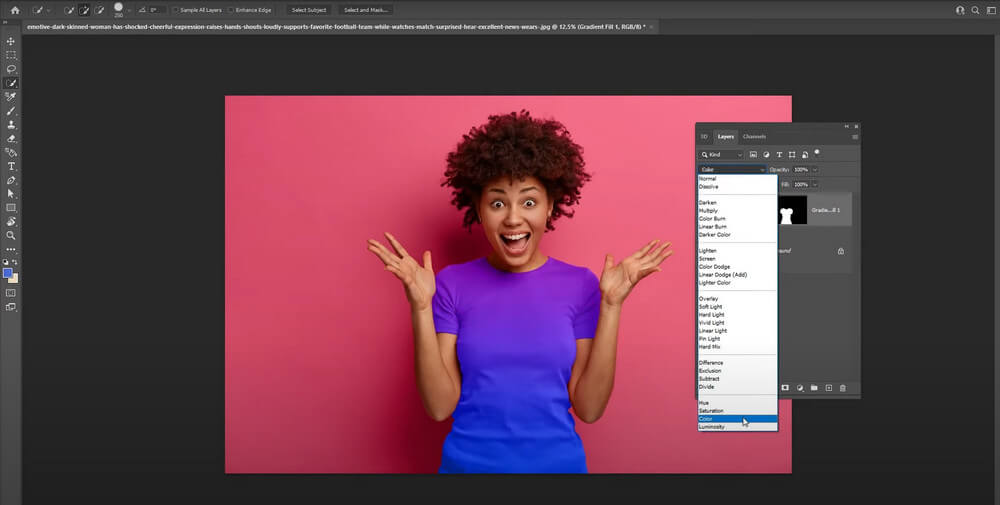Viewport: 1000px width, 505px height.
Task: Switch to the 3D tab
Action: click(x=704, y=136)
